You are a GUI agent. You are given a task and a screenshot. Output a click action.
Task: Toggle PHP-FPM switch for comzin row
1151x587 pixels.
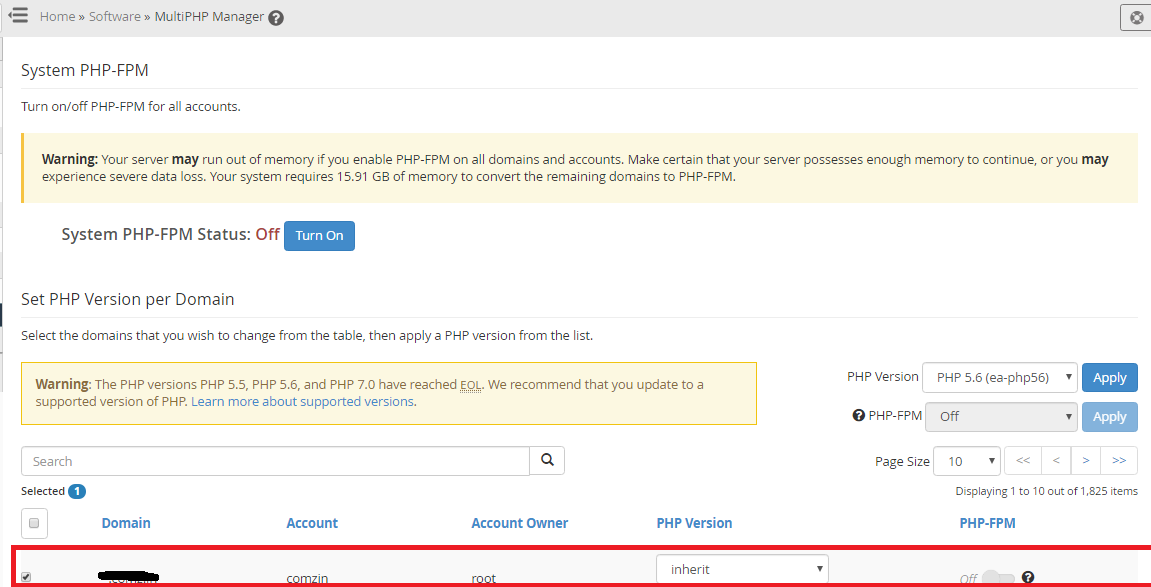998,578
